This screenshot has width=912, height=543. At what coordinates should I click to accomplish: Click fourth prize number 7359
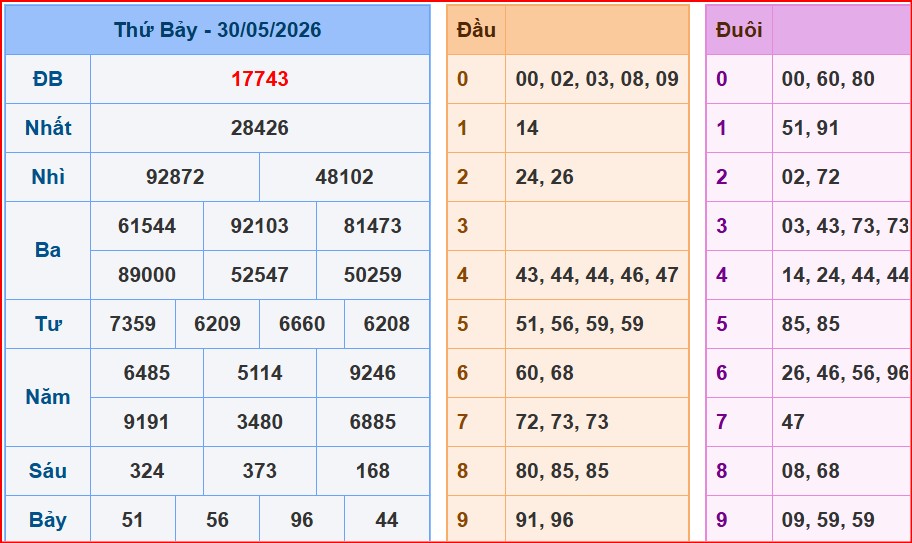[x=133, y=324]
